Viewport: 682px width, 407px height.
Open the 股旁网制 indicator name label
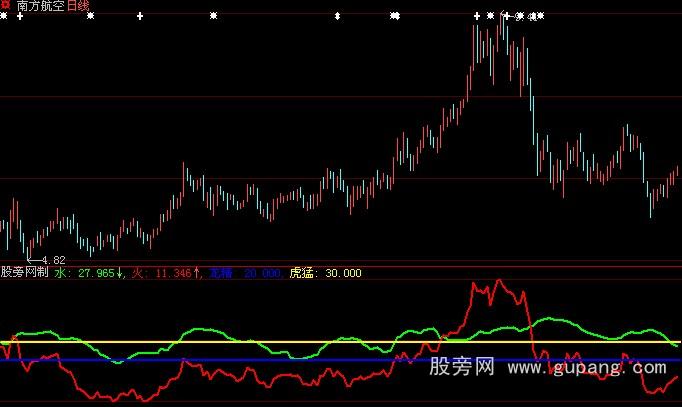click(25, 272)
